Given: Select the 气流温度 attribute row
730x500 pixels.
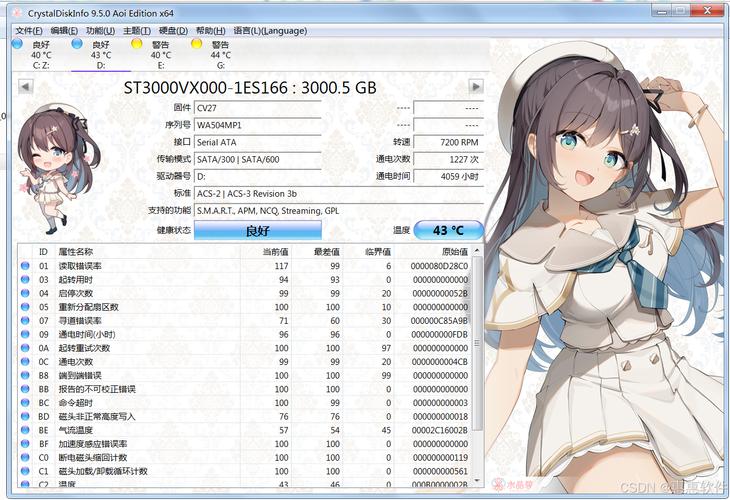Looking at the screenshot, I should point(244,430).
